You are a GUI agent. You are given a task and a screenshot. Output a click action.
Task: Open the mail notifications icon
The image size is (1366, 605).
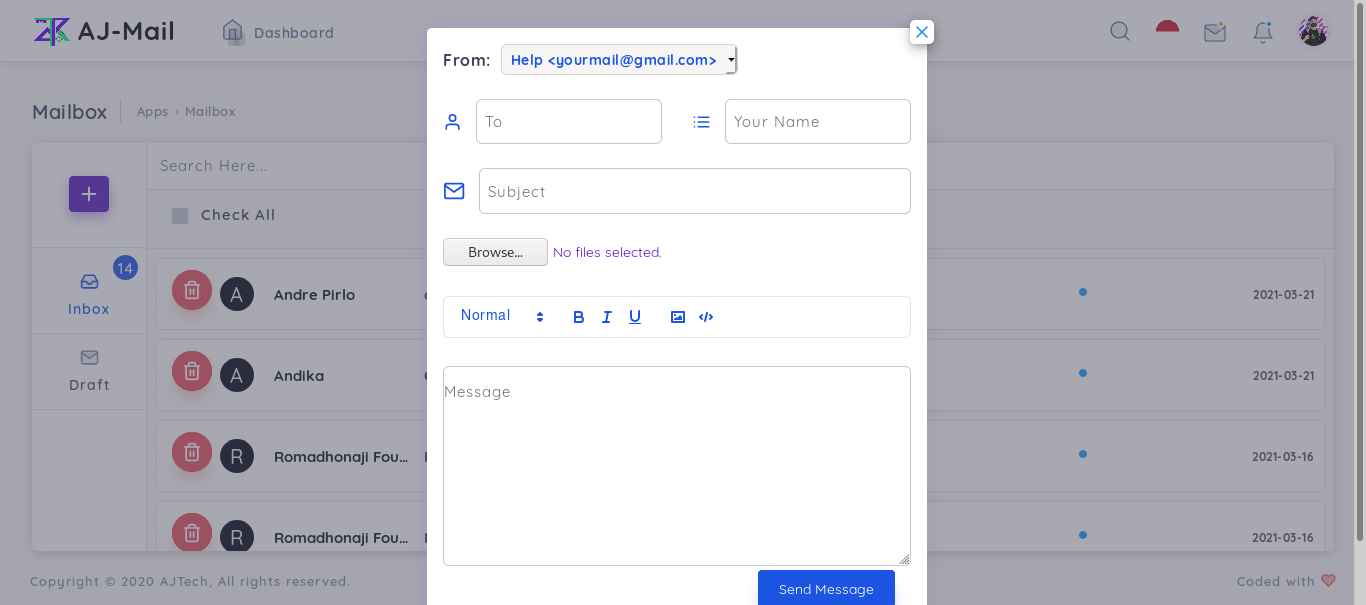pyautogui.click(x=1215, y=32)
